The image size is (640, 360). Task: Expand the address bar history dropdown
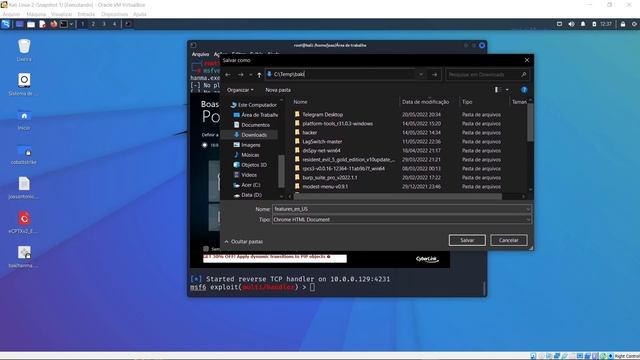[421, 74]
